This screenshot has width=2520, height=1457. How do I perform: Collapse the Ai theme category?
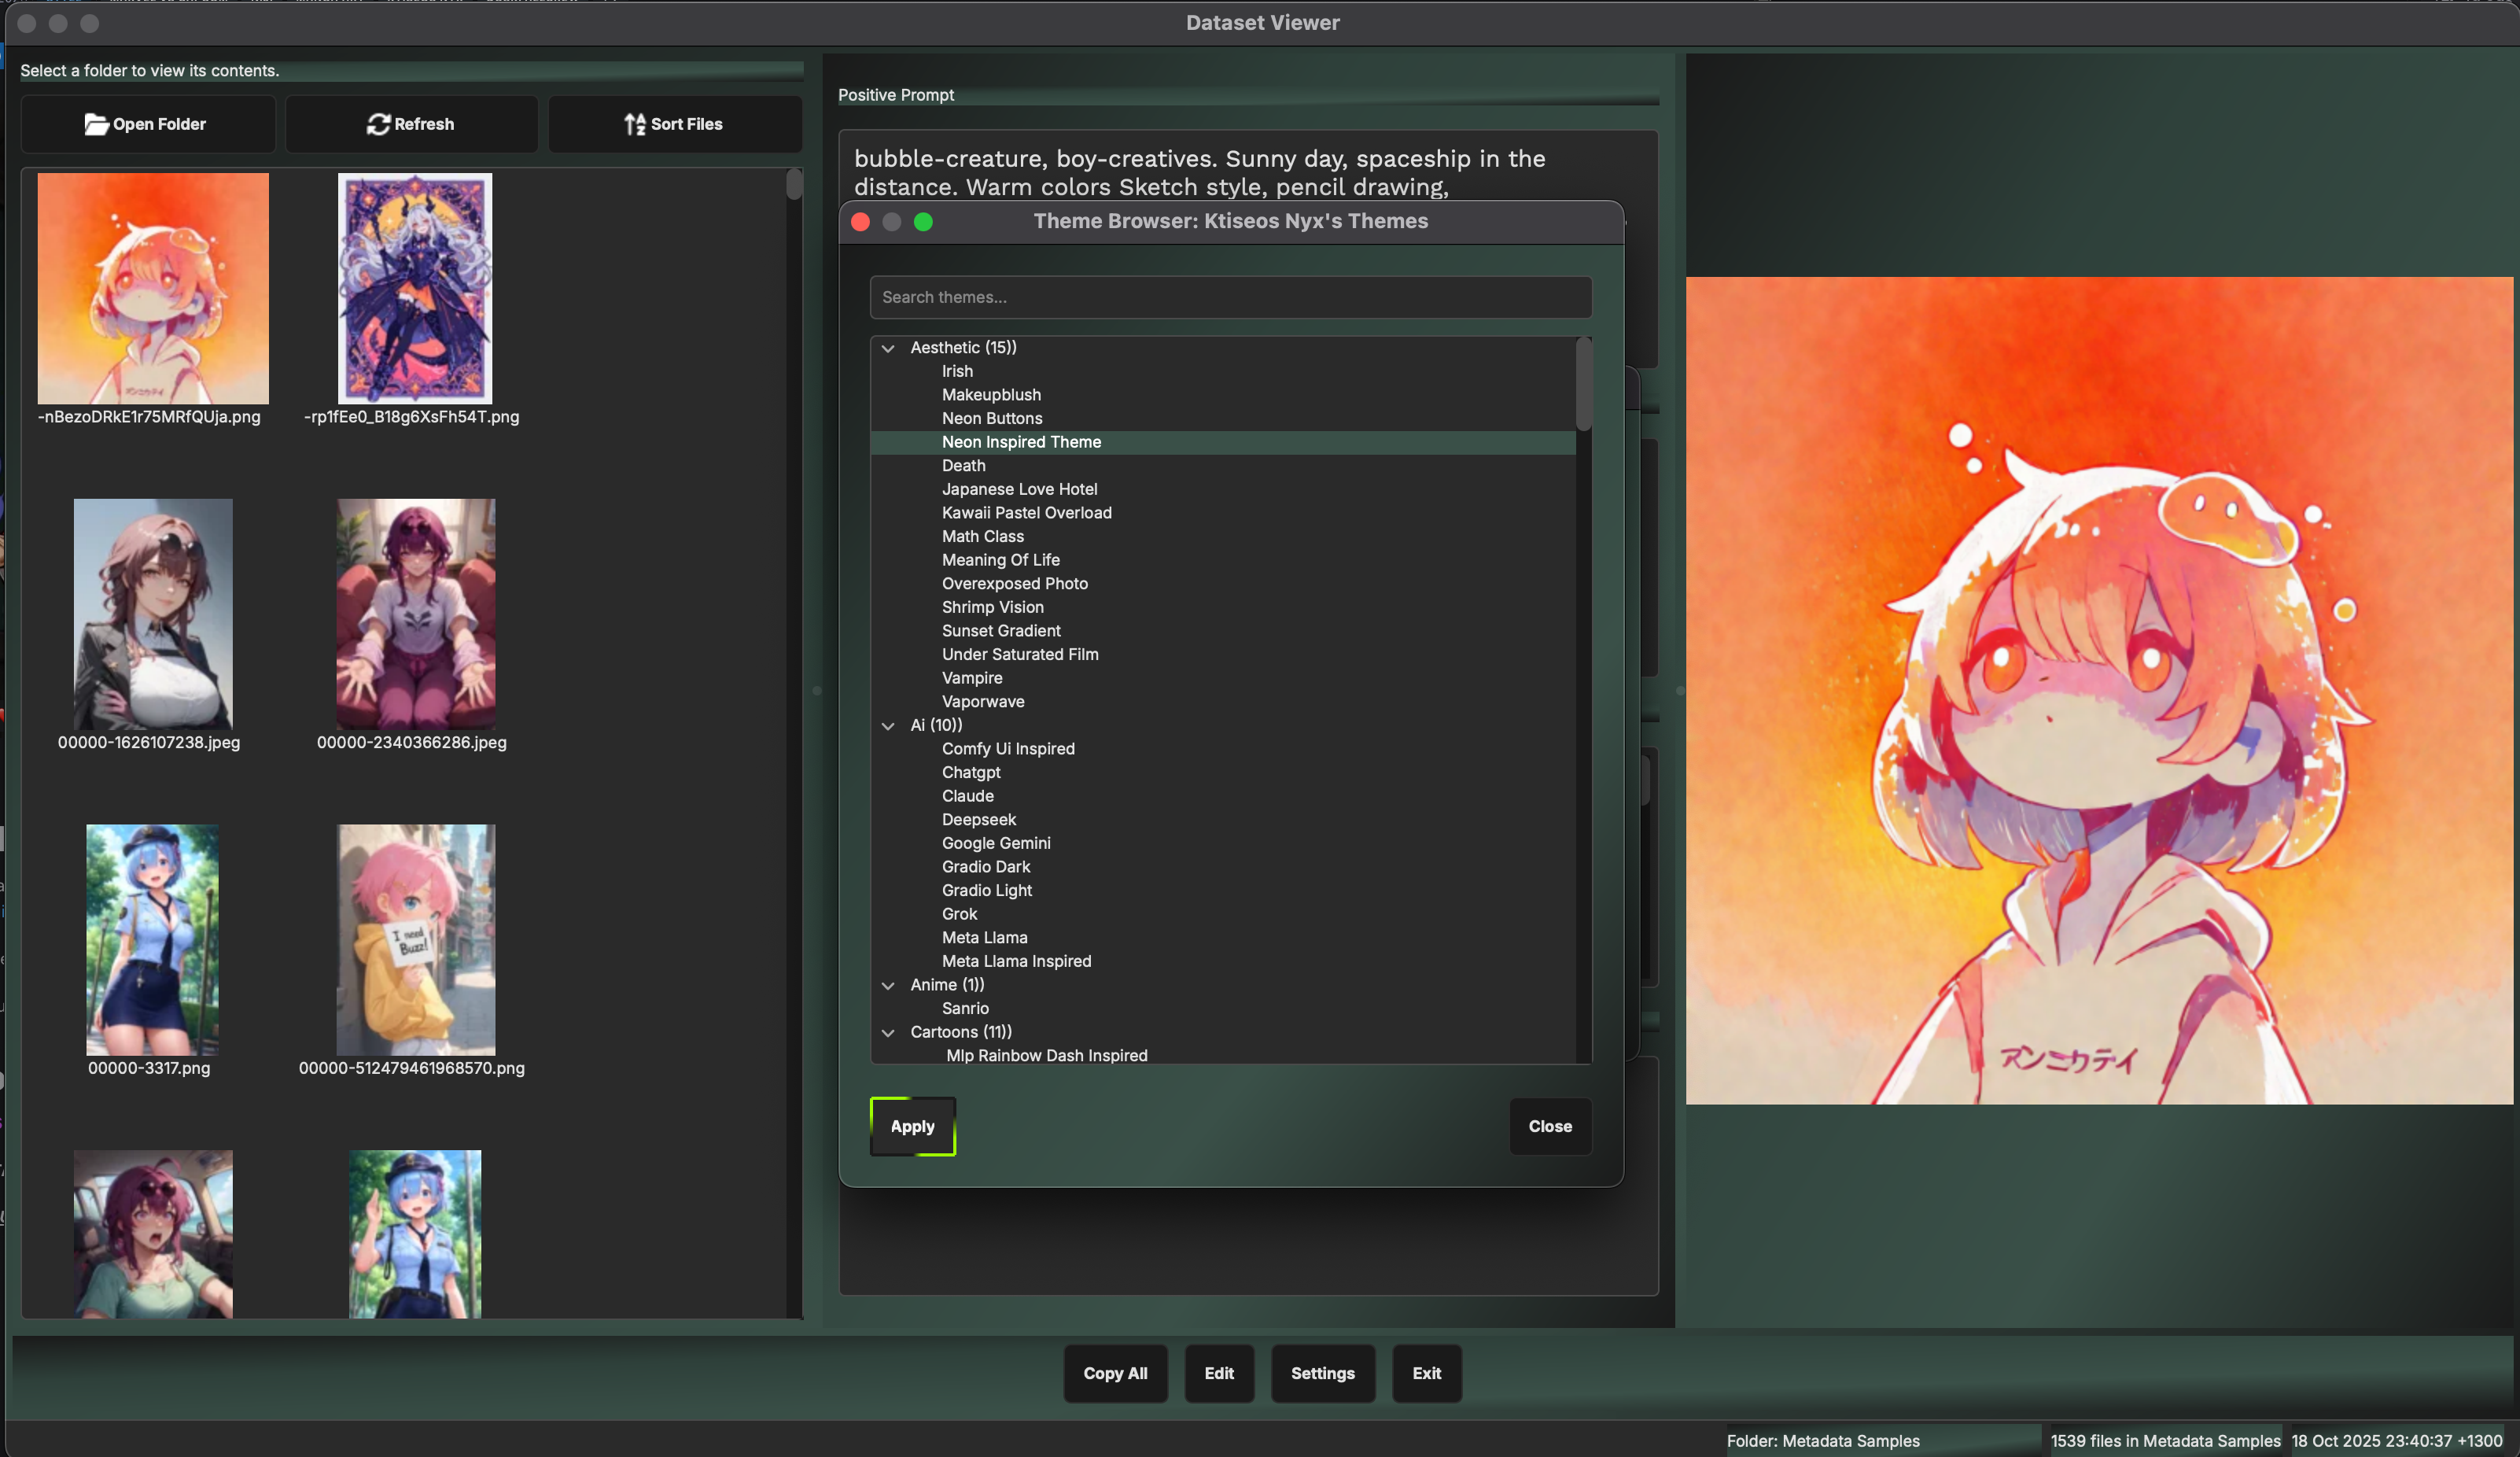[x=888, y=726]
